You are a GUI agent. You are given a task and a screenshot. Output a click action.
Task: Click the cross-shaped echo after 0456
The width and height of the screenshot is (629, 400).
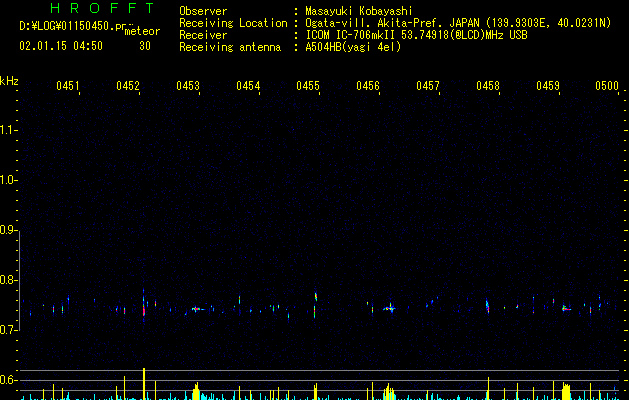390,308
